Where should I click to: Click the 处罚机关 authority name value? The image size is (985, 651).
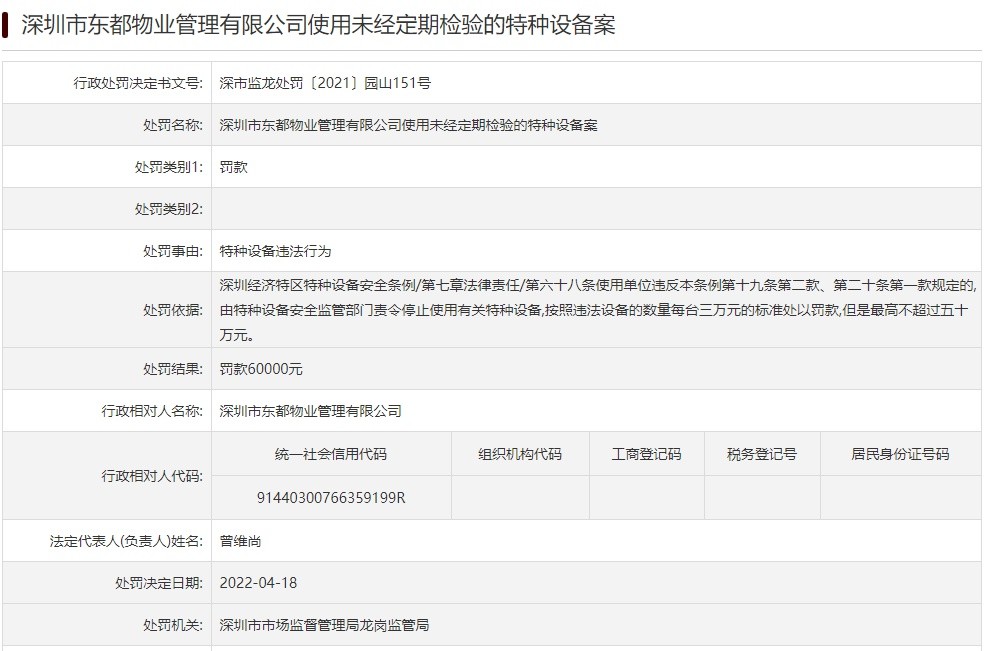click(x=324, y=625)
